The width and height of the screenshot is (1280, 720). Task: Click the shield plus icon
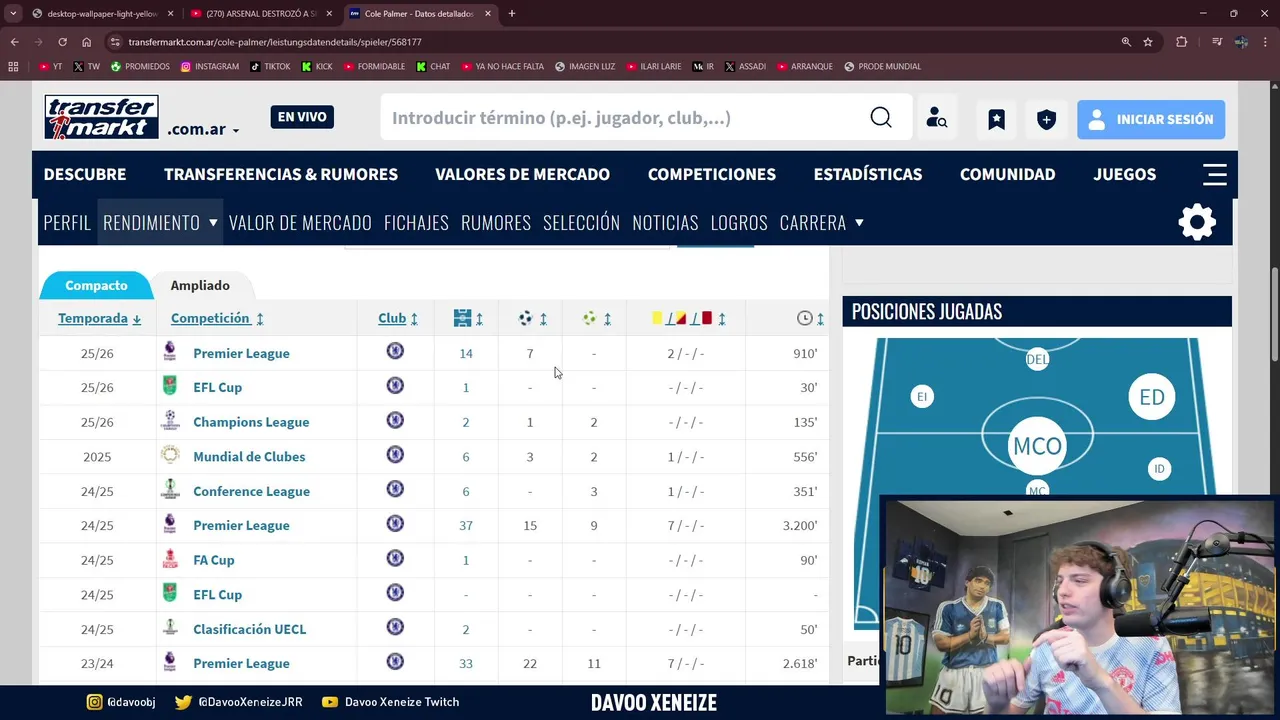(x=1046, y=119)
